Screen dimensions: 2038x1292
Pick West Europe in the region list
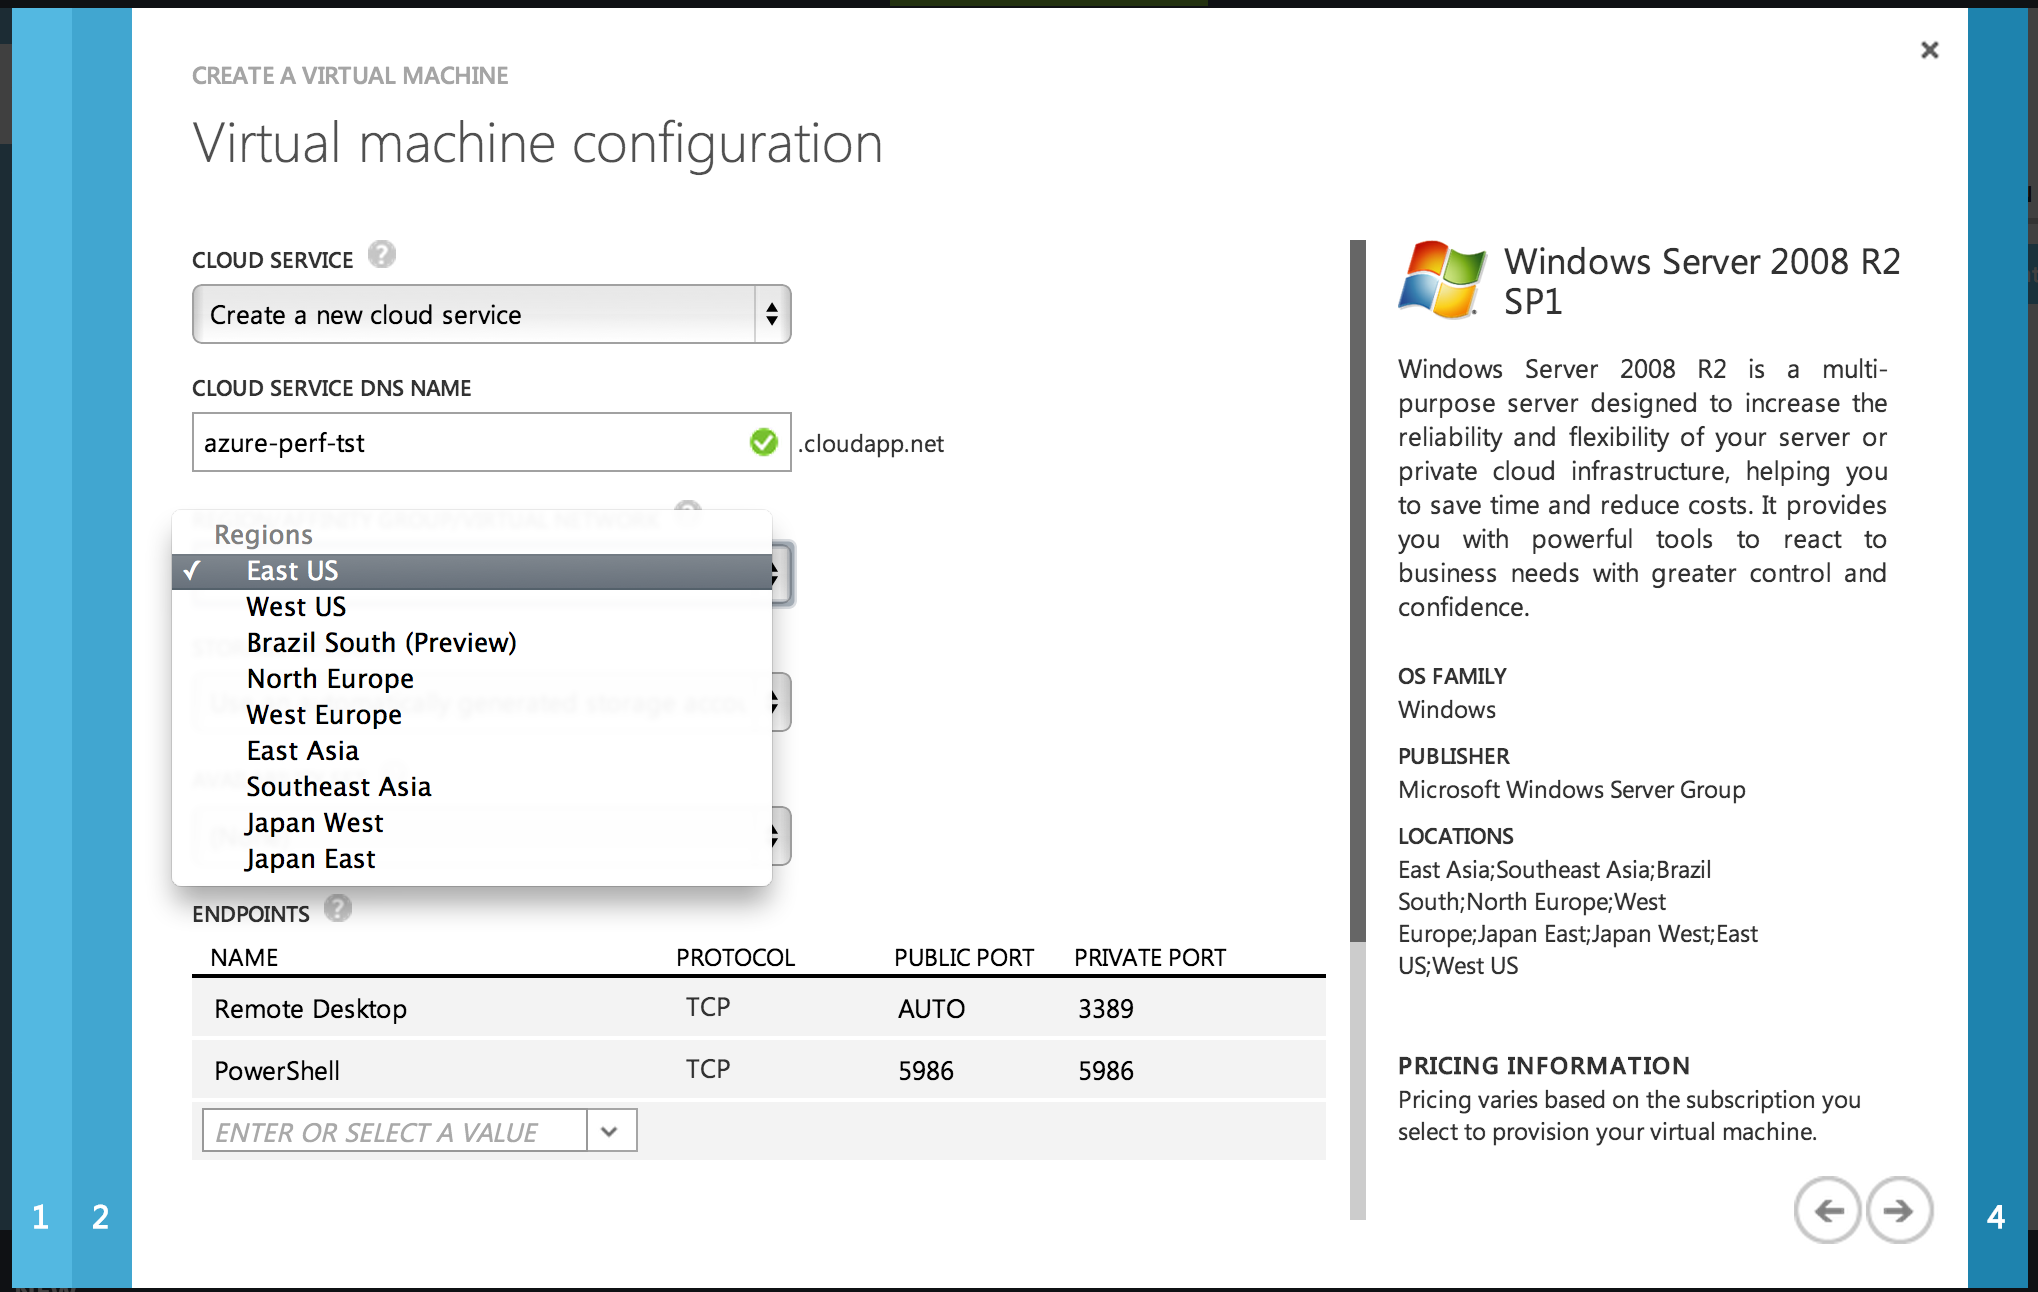tap(324, 715)
